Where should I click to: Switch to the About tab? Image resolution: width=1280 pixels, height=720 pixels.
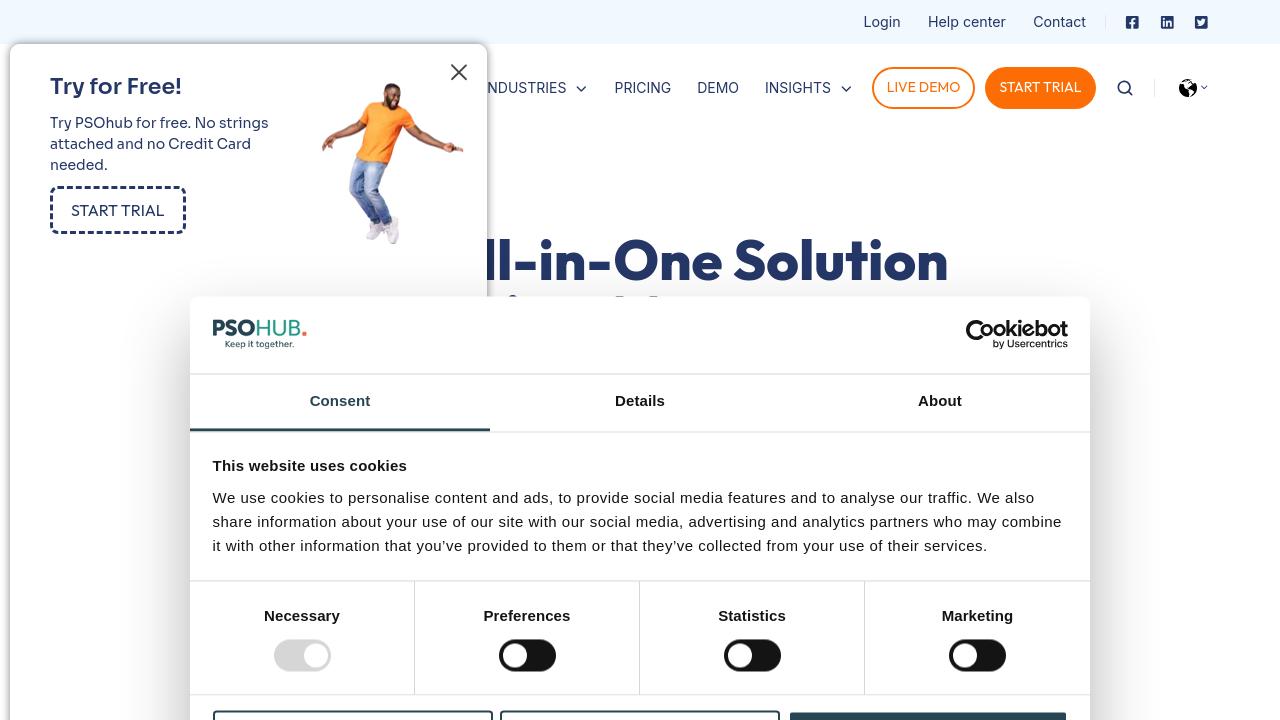point(940,402)
